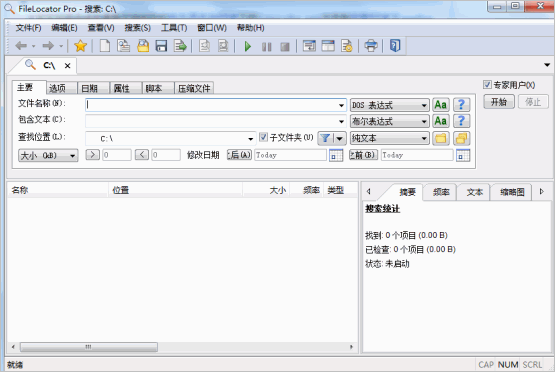Open the 布尔表达式 dropdown
The image size is (555, 372).
point(390,121)
